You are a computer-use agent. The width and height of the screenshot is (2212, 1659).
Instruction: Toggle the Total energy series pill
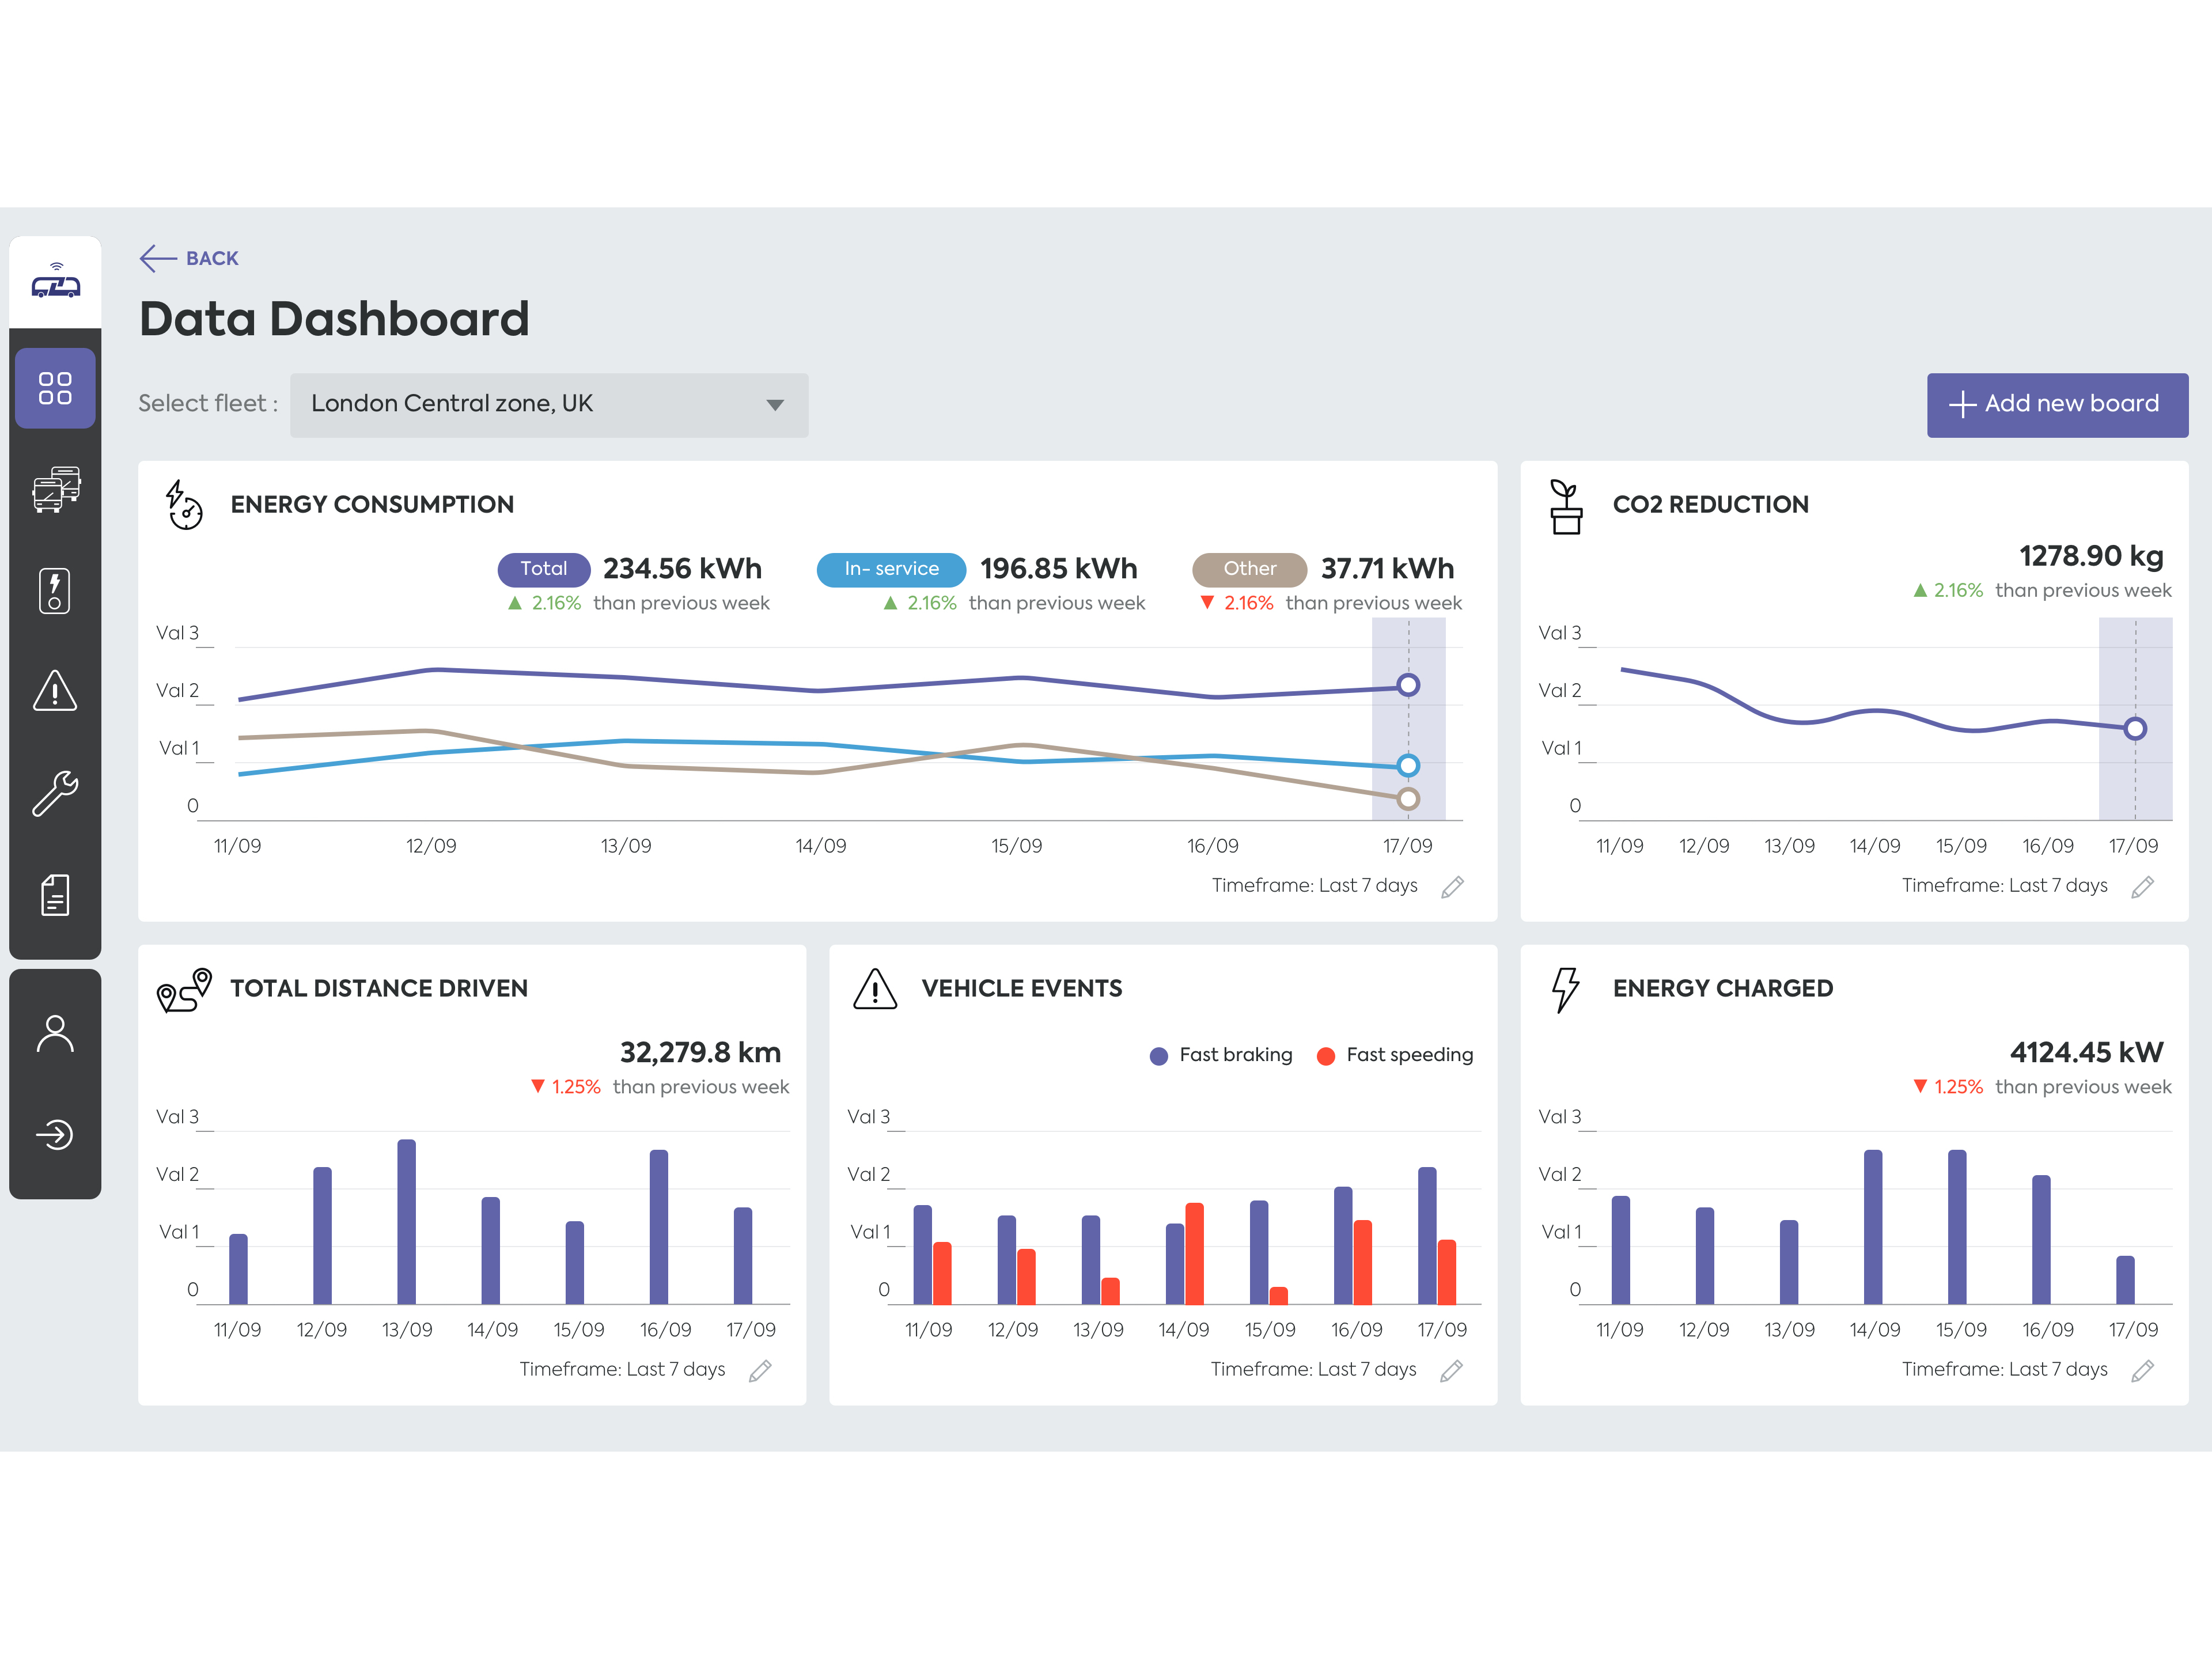pos(543,569)
